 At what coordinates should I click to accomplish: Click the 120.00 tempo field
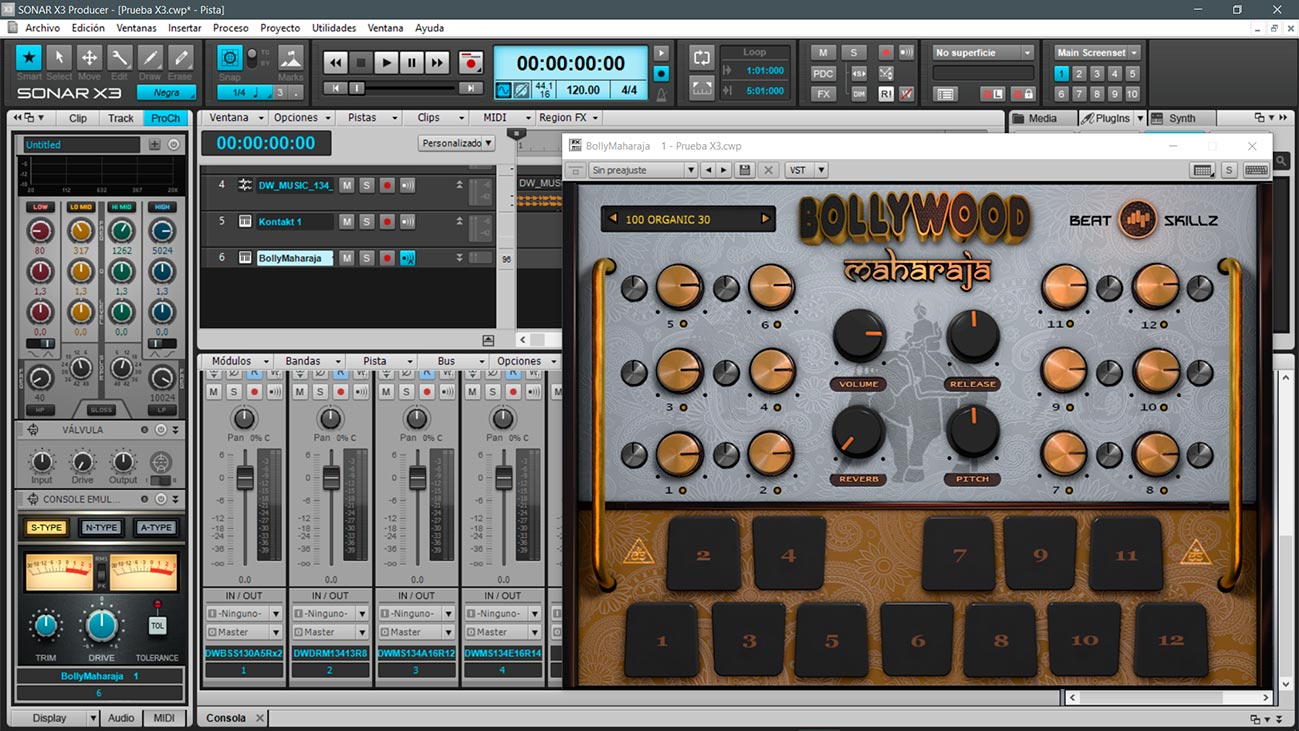click(x=584, y=90)
